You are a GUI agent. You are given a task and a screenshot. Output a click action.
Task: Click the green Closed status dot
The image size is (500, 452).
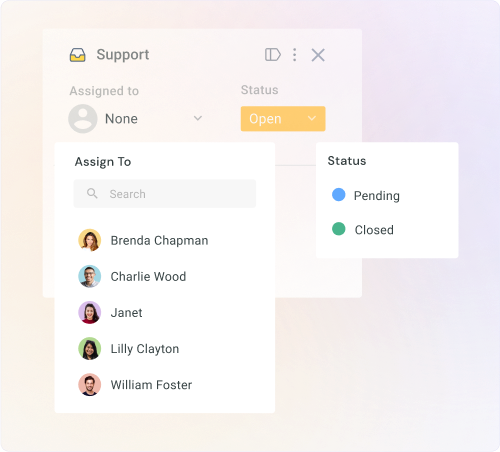point(339,229)
